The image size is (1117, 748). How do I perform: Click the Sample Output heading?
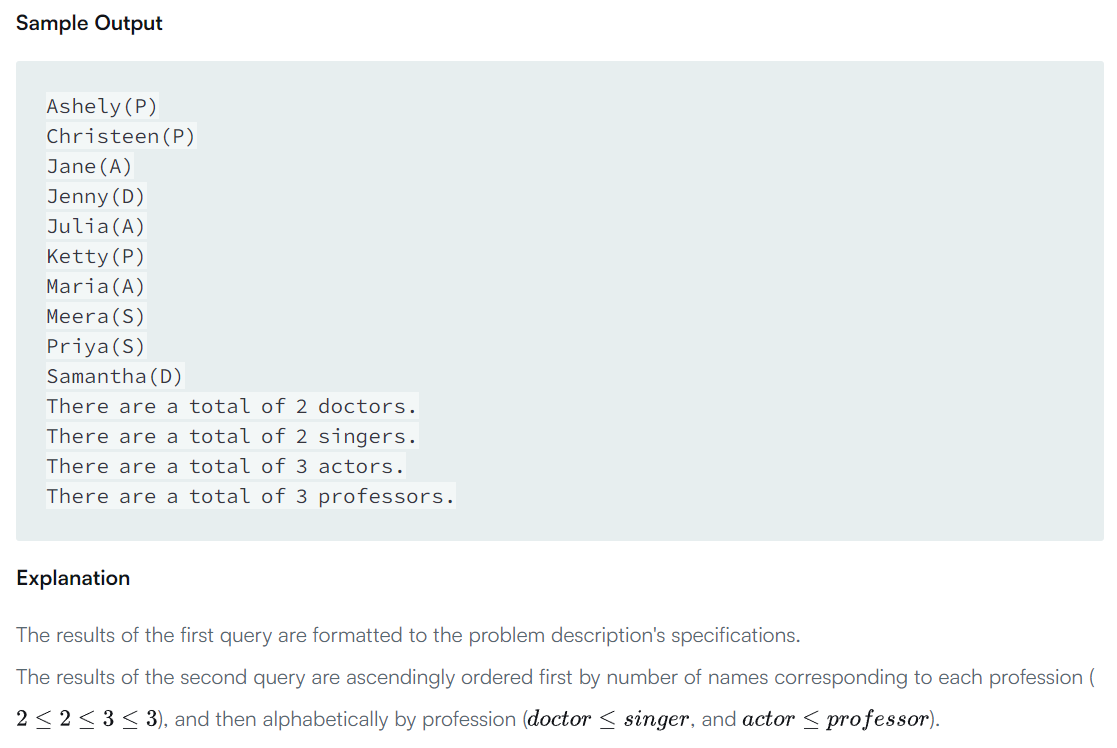click(x=89, y=23)
